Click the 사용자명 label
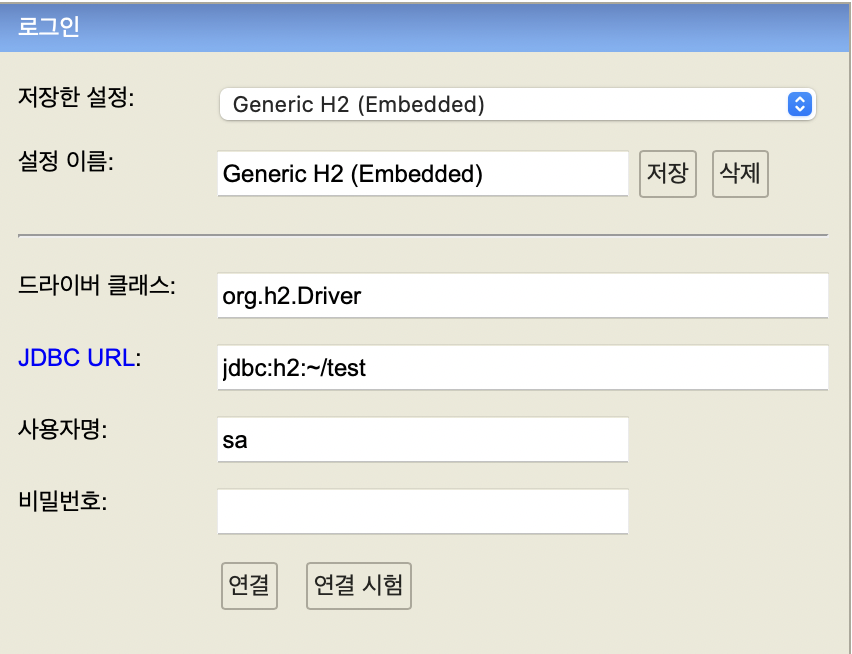 click(62, 429)
